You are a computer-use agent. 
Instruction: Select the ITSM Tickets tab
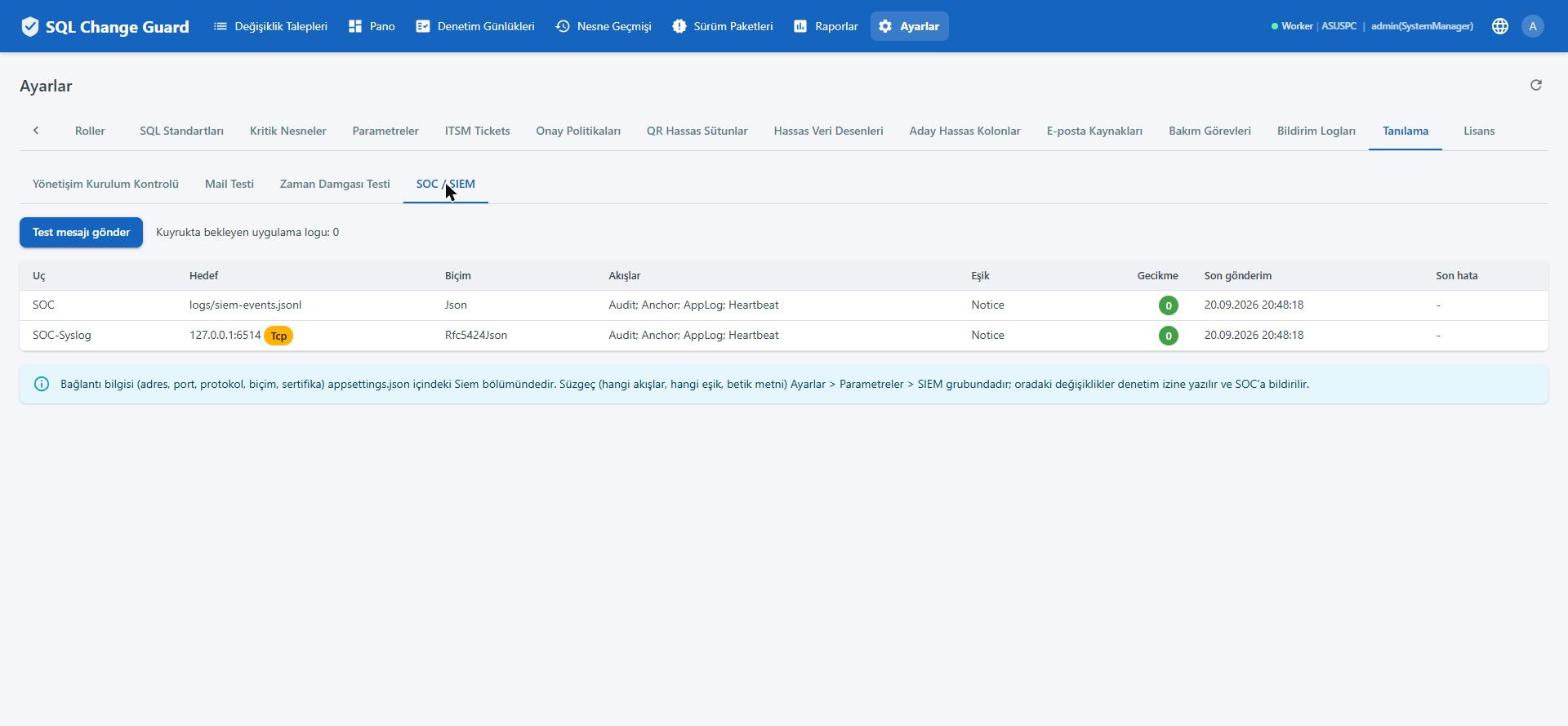point(477,131)
